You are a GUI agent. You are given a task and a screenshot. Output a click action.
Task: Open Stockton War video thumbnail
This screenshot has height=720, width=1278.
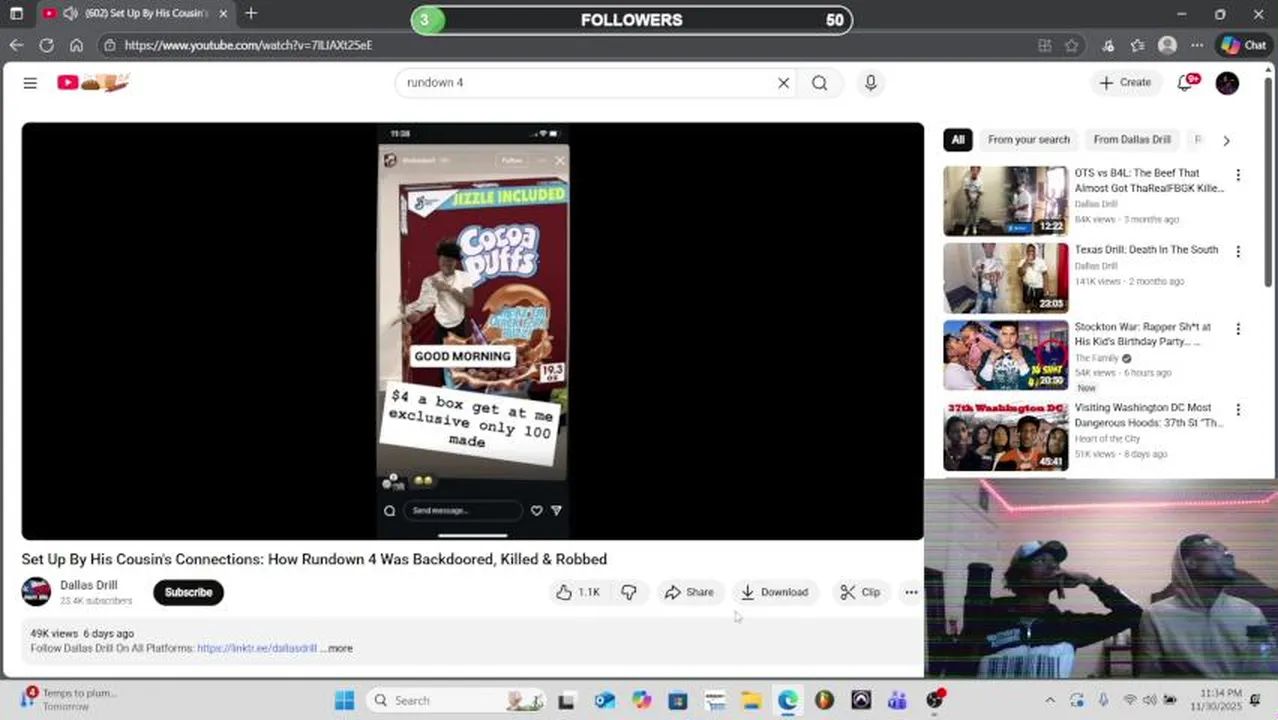pos(1006,355)
